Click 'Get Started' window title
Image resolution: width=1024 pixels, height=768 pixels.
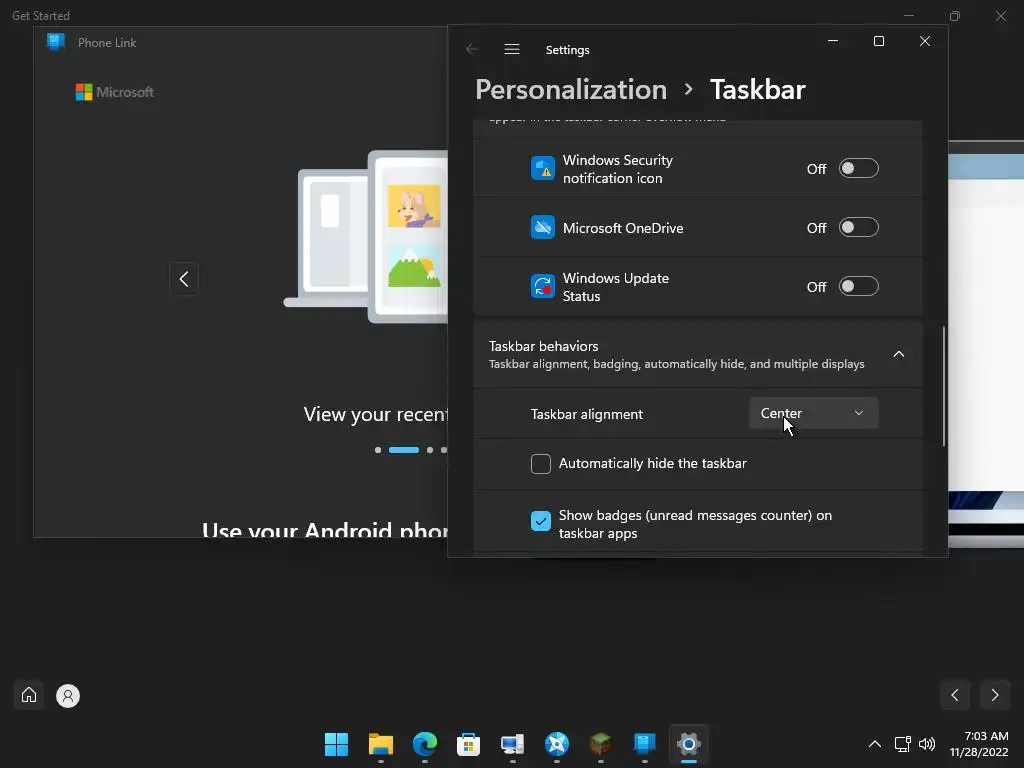click(40, 16)
